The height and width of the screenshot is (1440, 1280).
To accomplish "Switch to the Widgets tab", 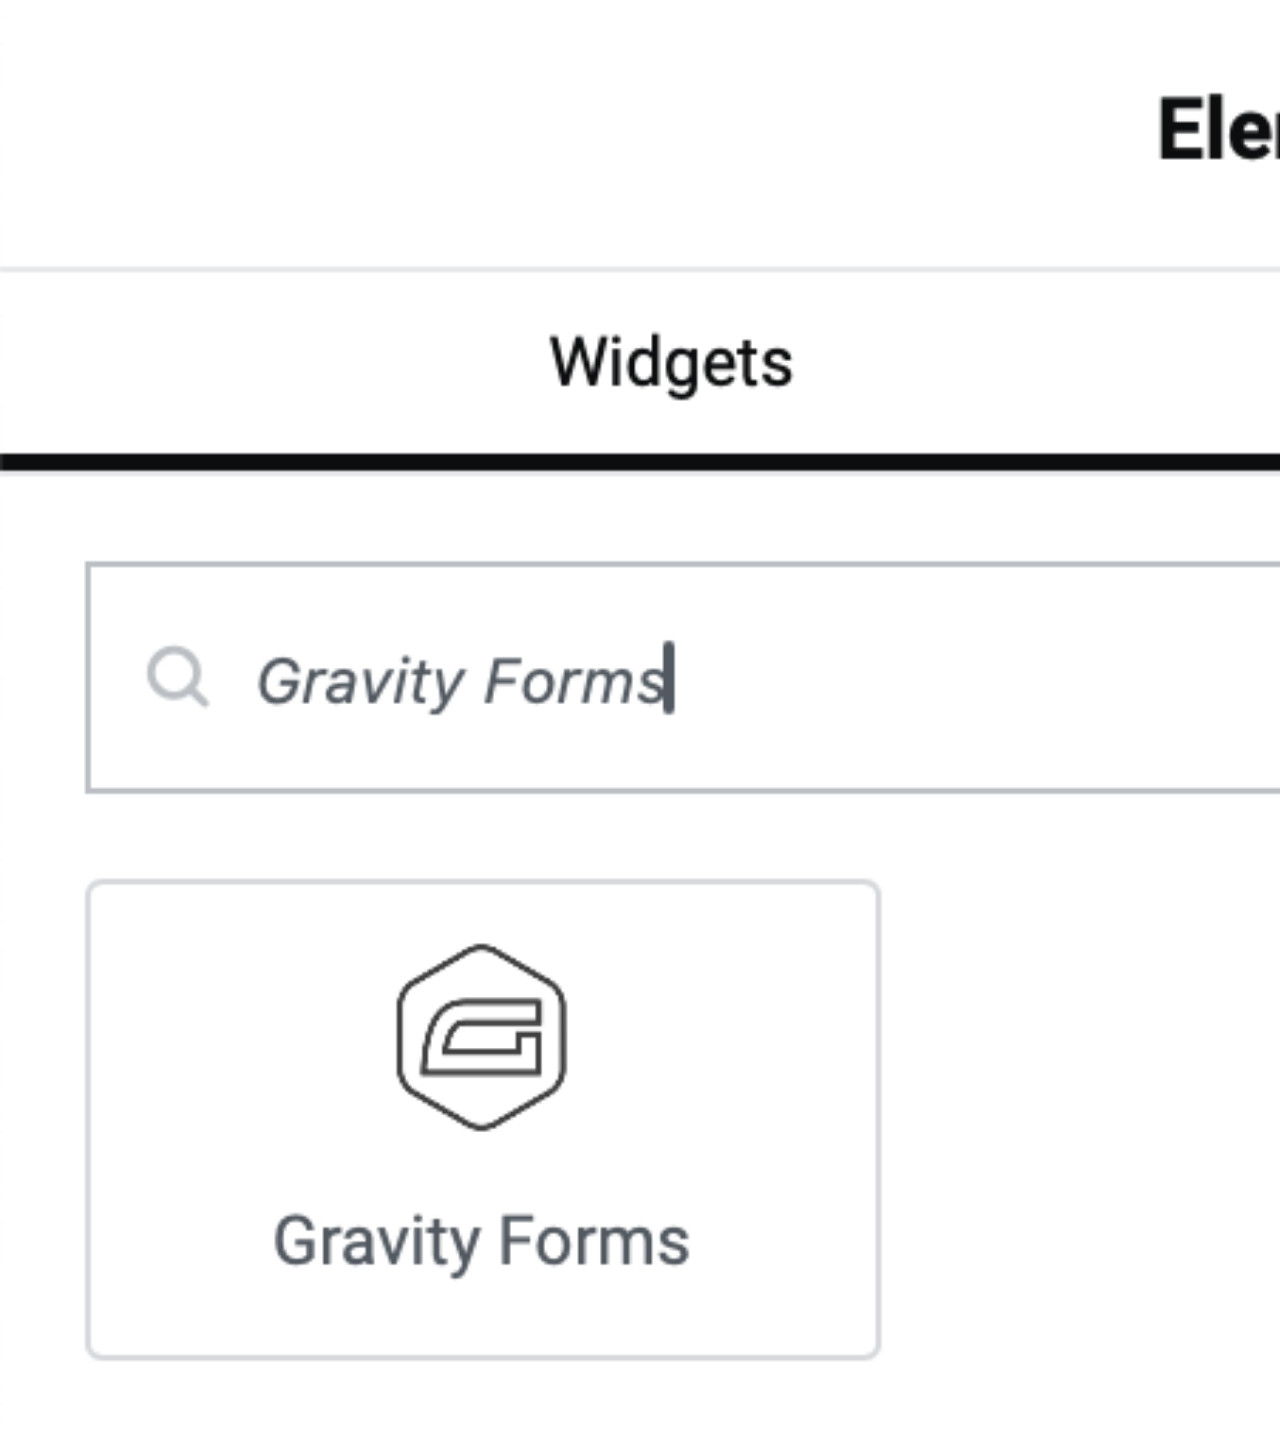I will pyautogui.click(x=670, y=362).
